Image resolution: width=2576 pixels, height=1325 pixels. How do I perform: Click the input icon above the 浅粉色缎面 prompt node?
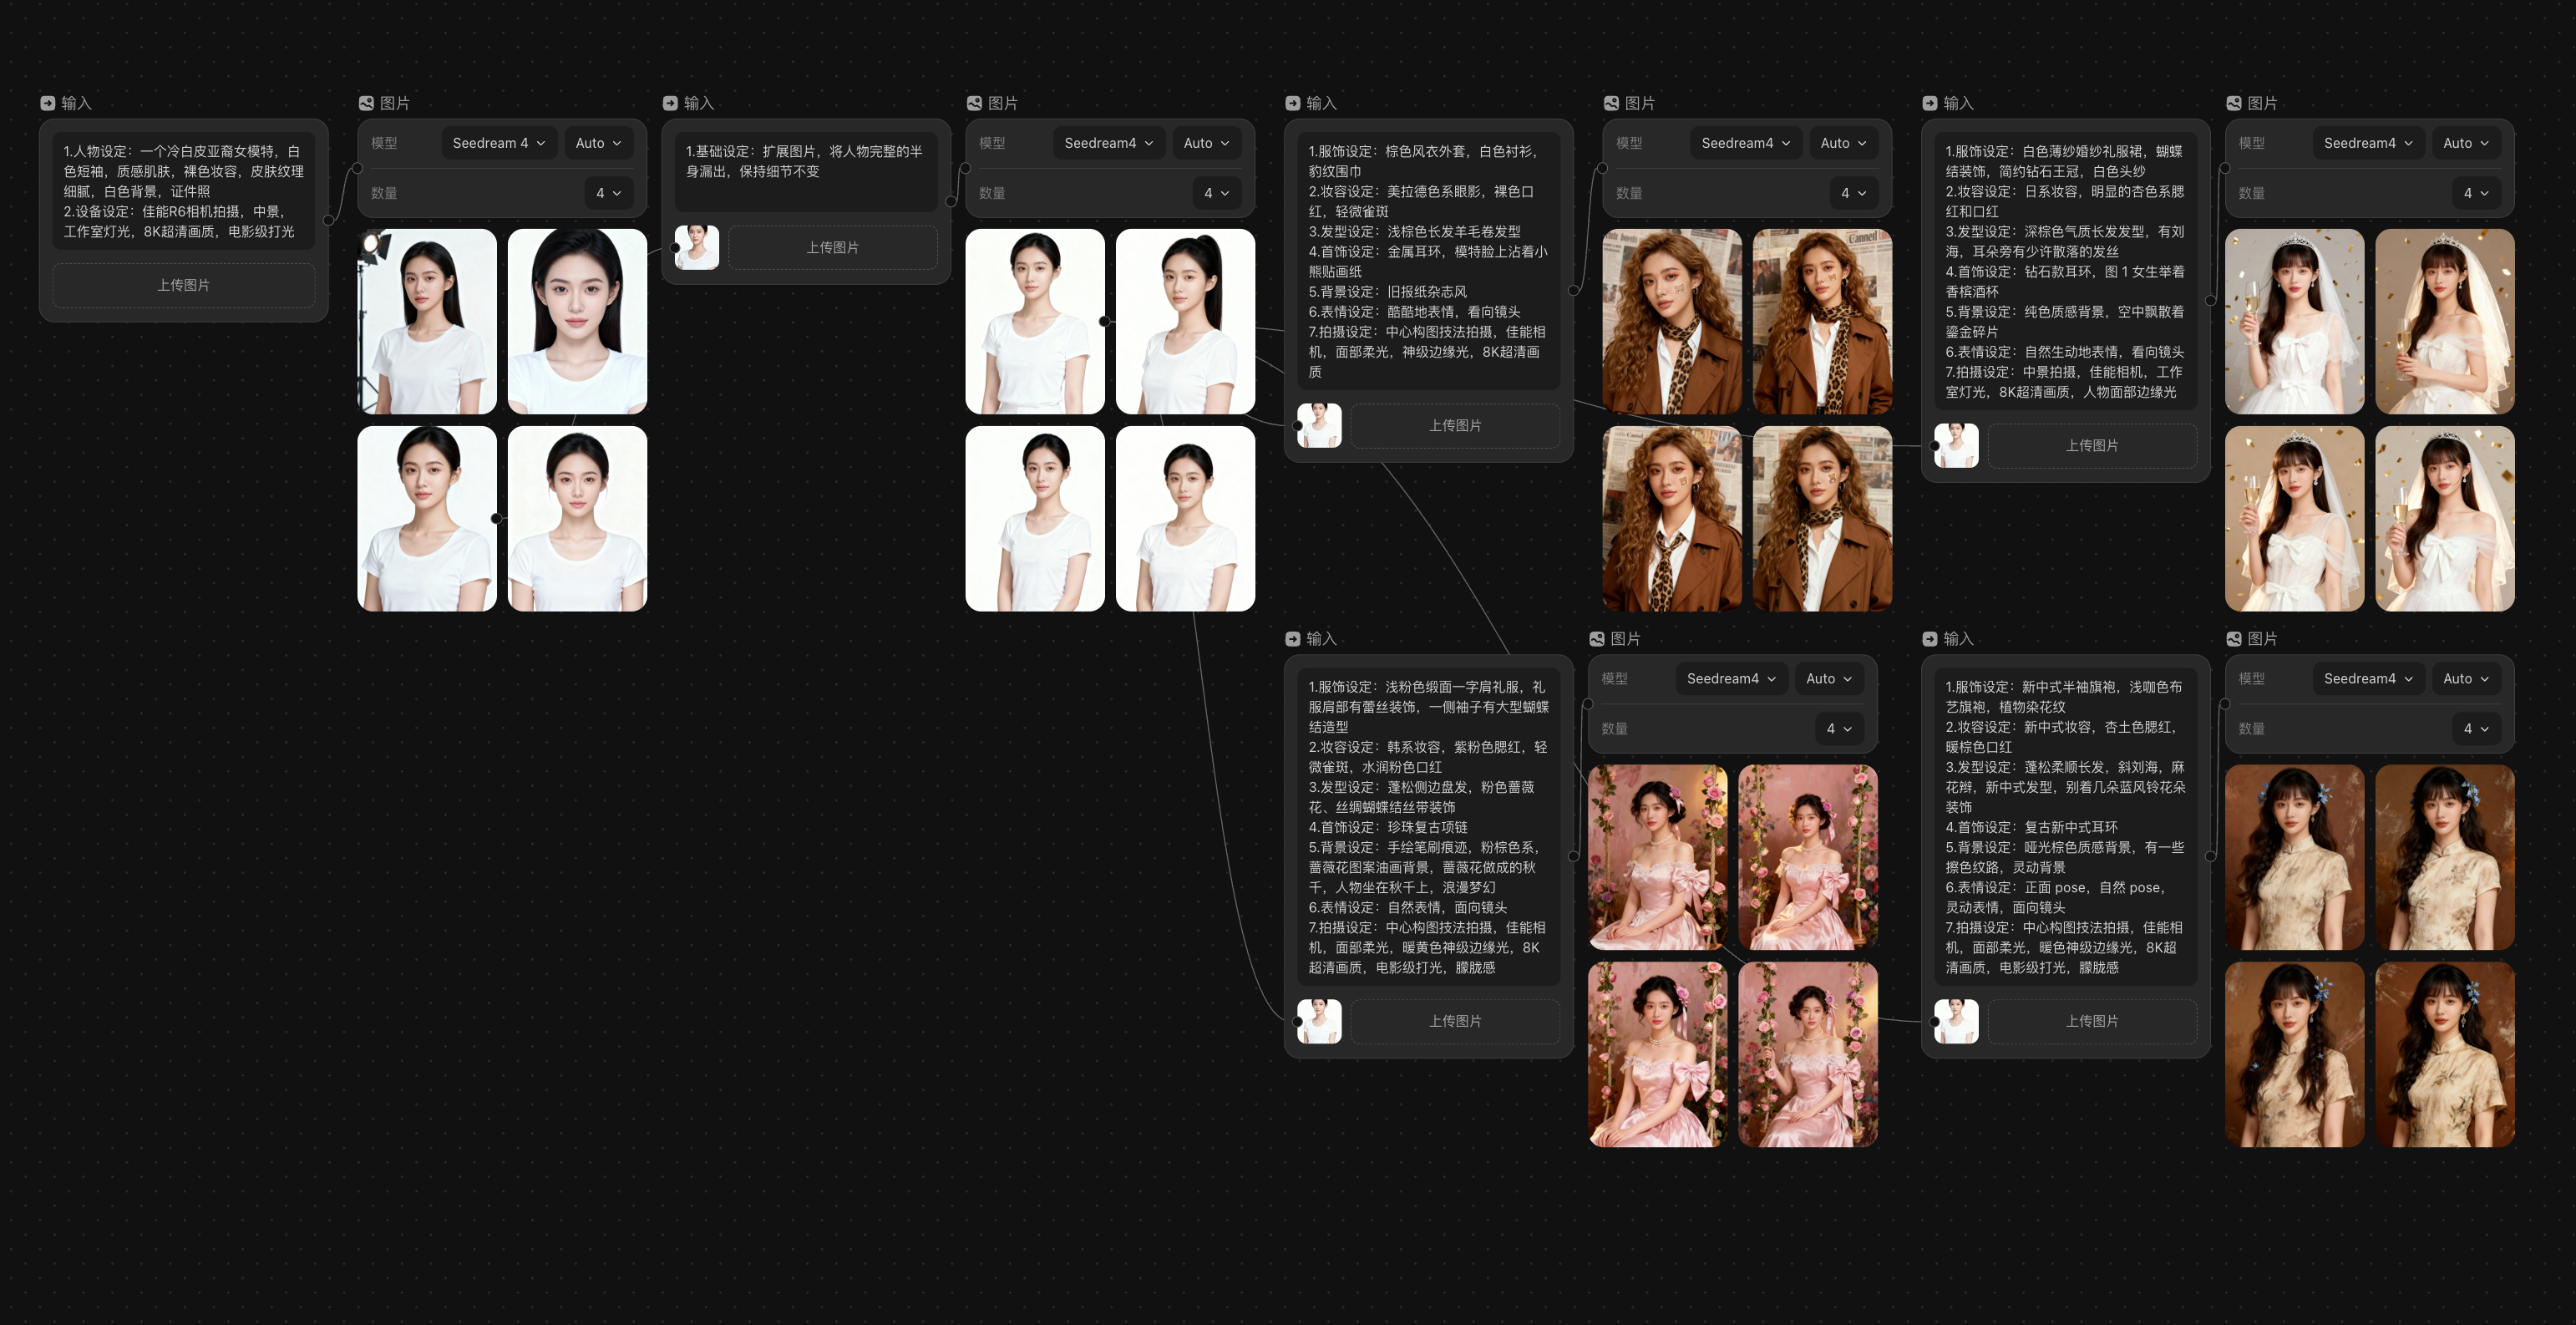(1292, 638)
